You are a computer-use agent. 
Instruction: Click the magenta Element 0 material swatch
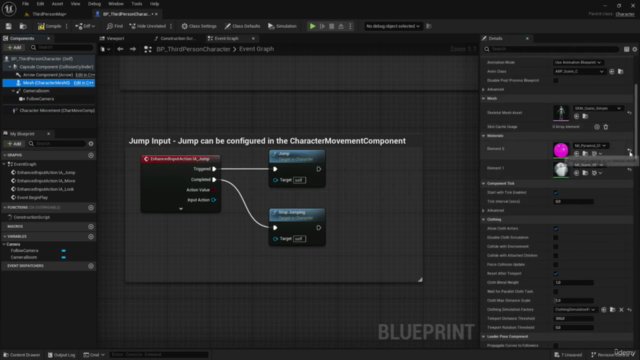tap(561, 150)
